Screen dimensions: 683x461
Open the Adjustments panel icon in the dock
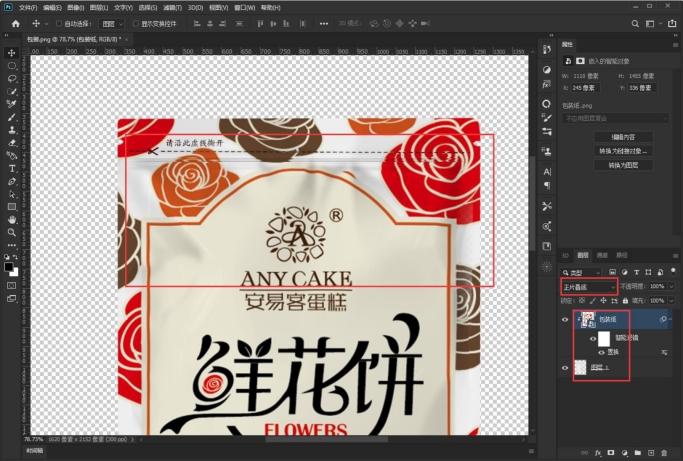[x=547, y=70]
